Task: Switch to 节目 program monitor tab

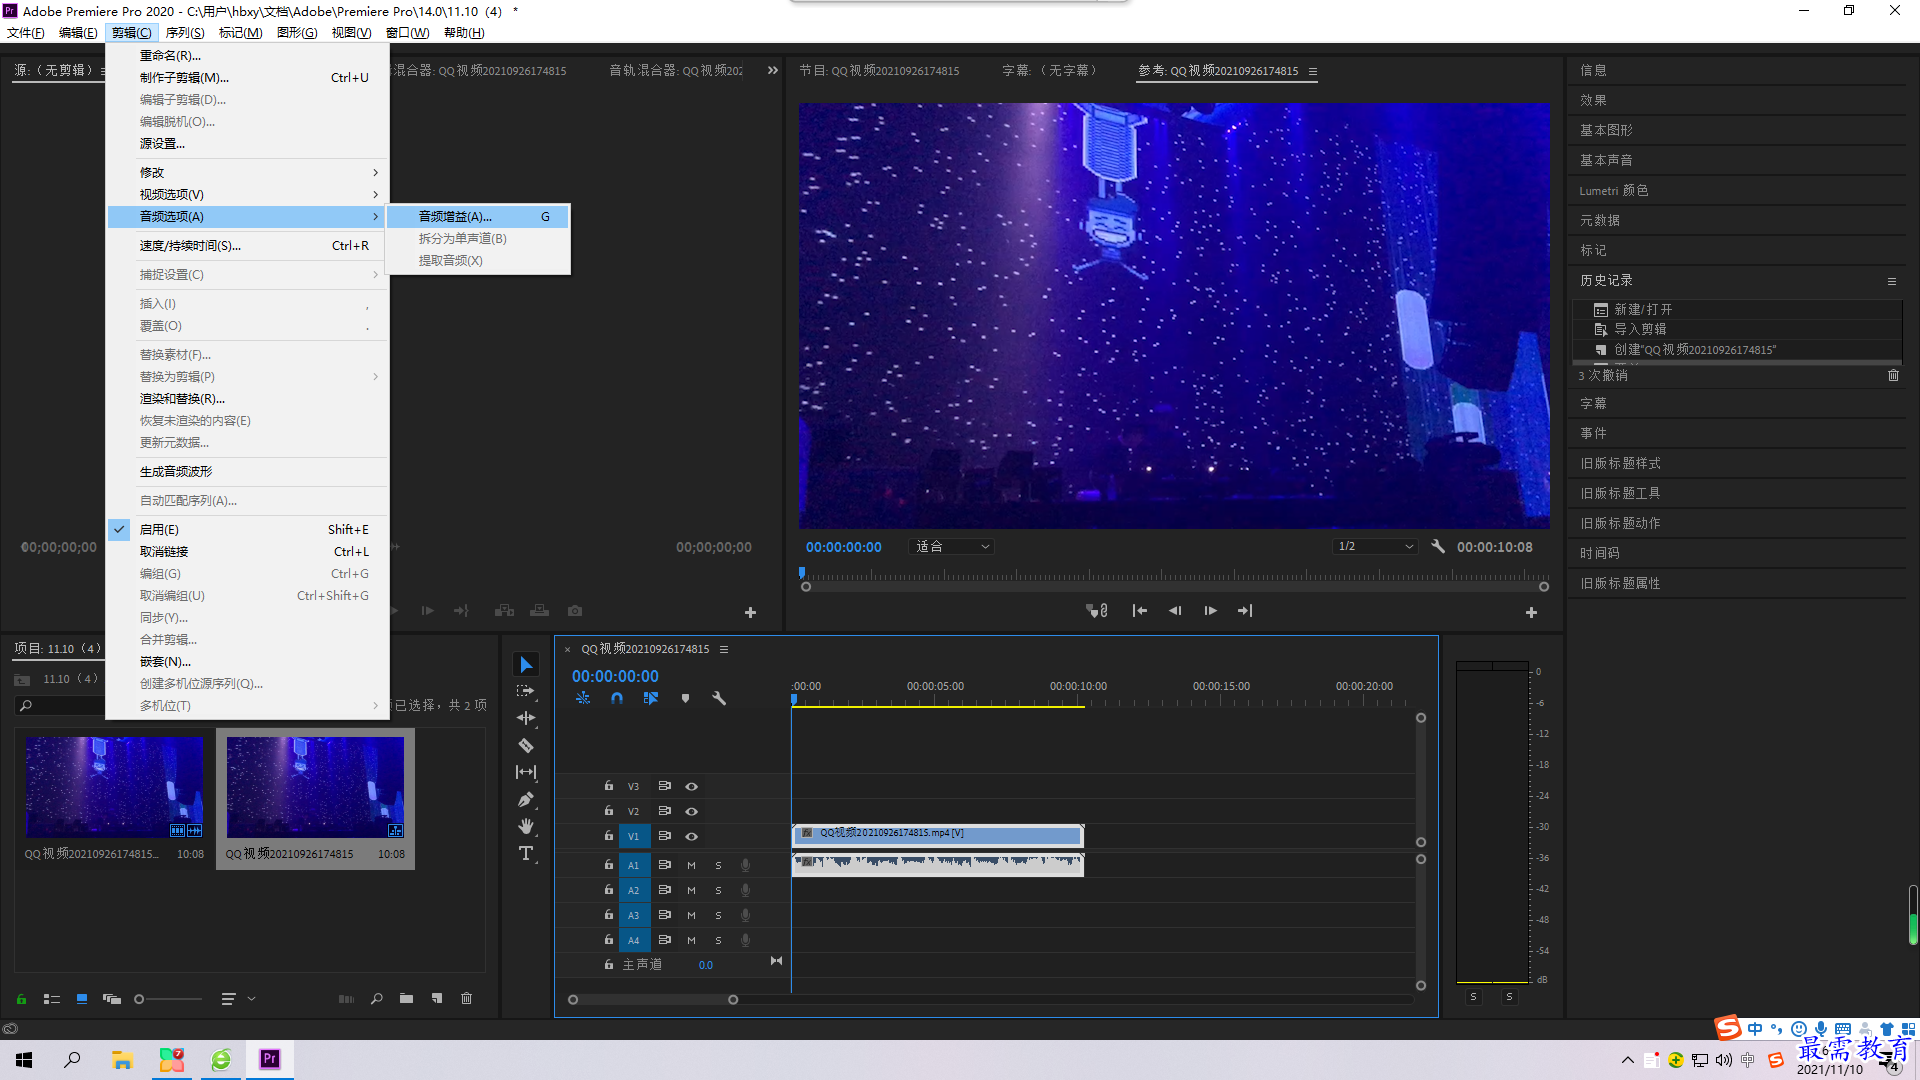Action: pyautogui.click(x=879, y=70)
